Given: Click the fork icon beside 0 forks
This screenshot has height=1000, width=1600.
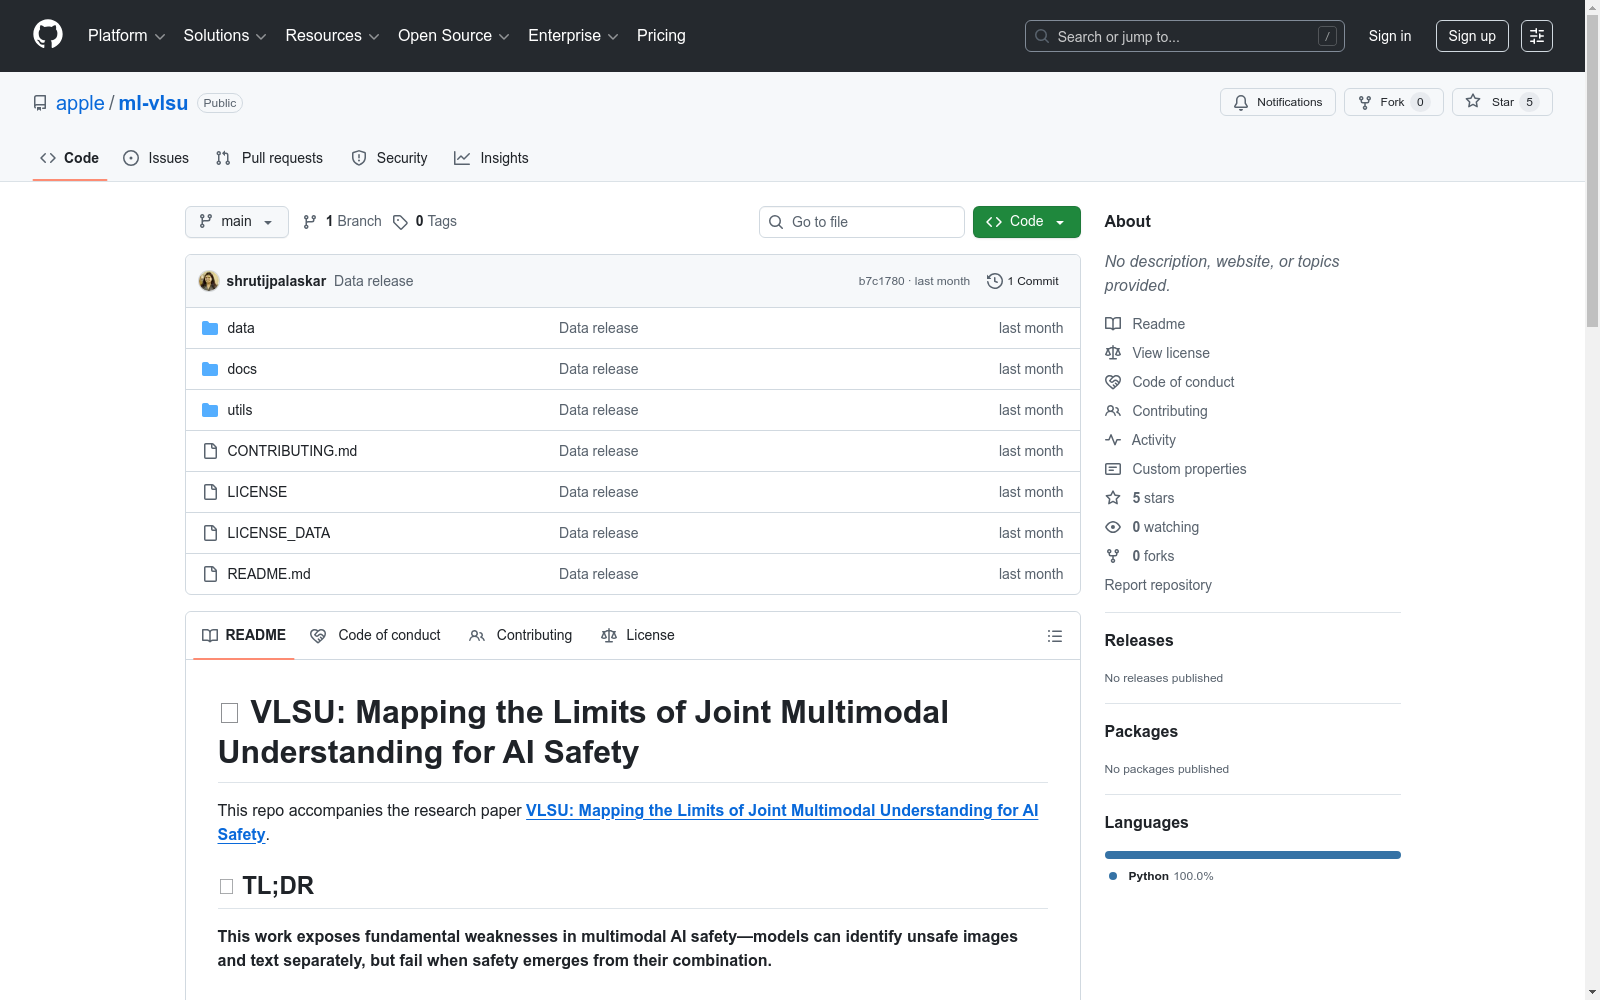Looking at the screenshot, I should pyautogui.click(x=1113, y=556).
